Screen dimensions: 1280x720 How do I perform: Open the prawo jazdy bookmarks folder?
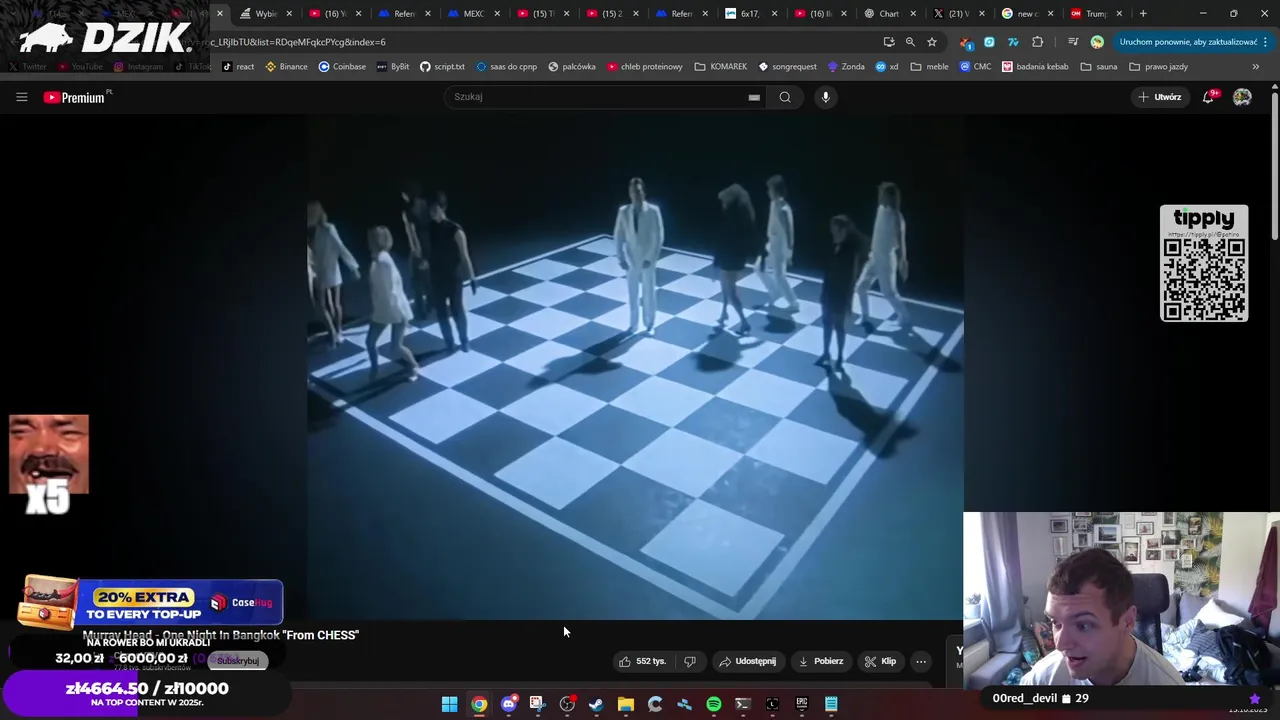tap(1158, 67)
